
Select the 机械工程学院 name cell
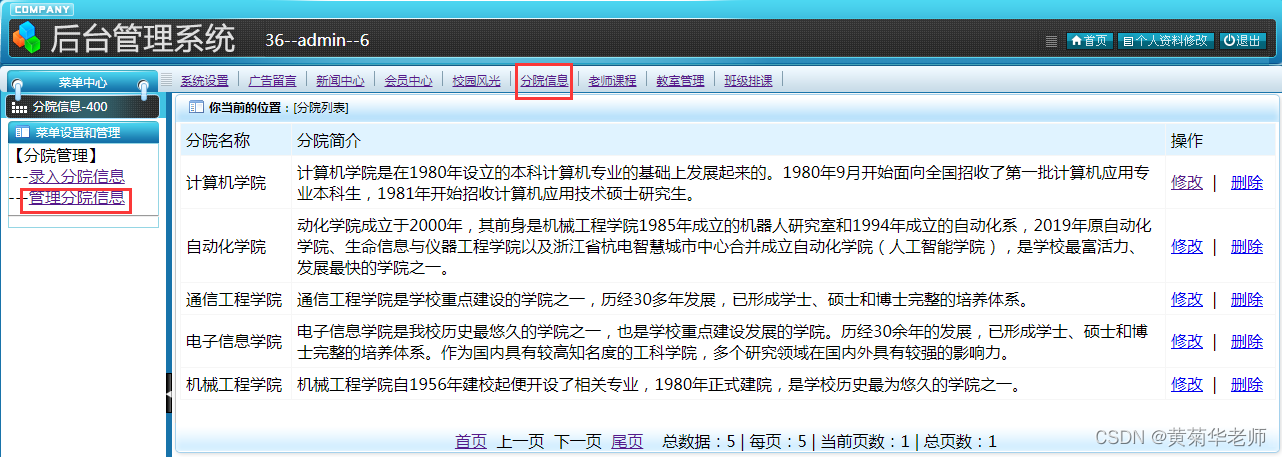[235, 384]
